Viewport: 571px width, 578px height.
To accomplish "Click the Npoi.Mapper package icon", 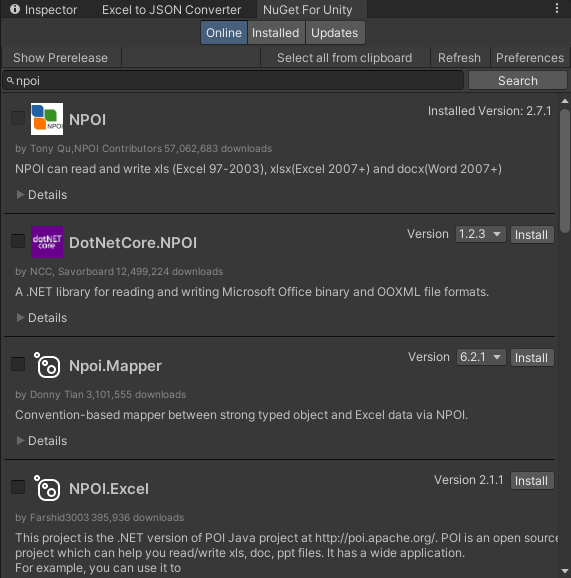I will 47,365.
